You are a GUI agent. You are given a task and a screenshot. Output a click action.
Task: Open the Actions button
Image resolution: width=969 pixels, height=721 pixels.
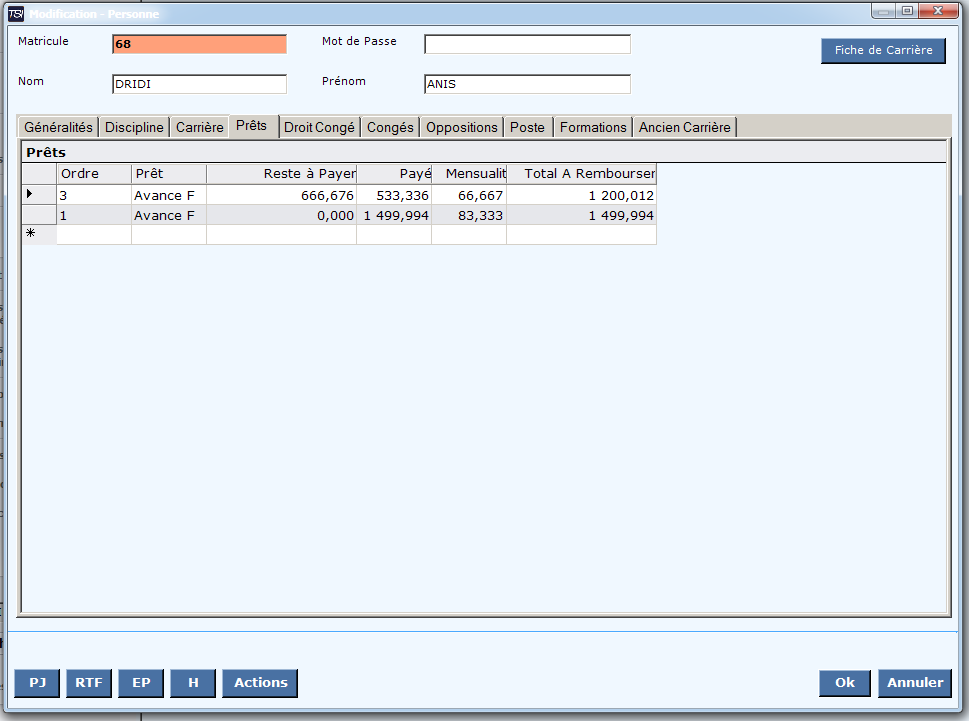pyautogui.click(x=260, y=683)
